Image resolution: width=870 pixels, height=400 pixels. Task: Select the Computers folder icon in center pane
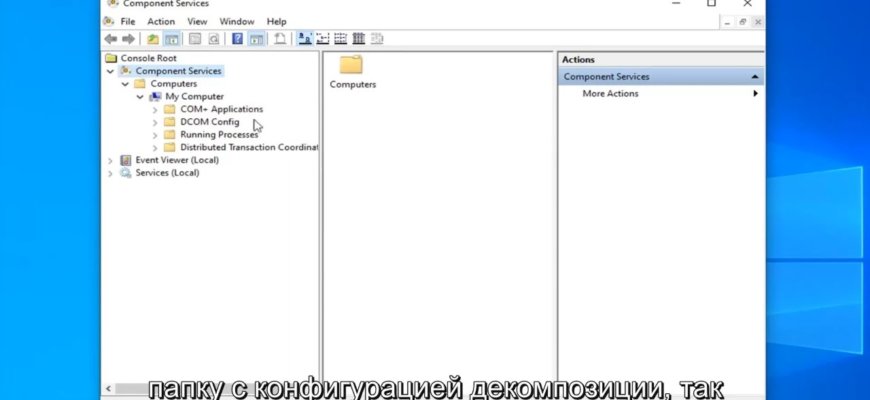click(351, 65)
